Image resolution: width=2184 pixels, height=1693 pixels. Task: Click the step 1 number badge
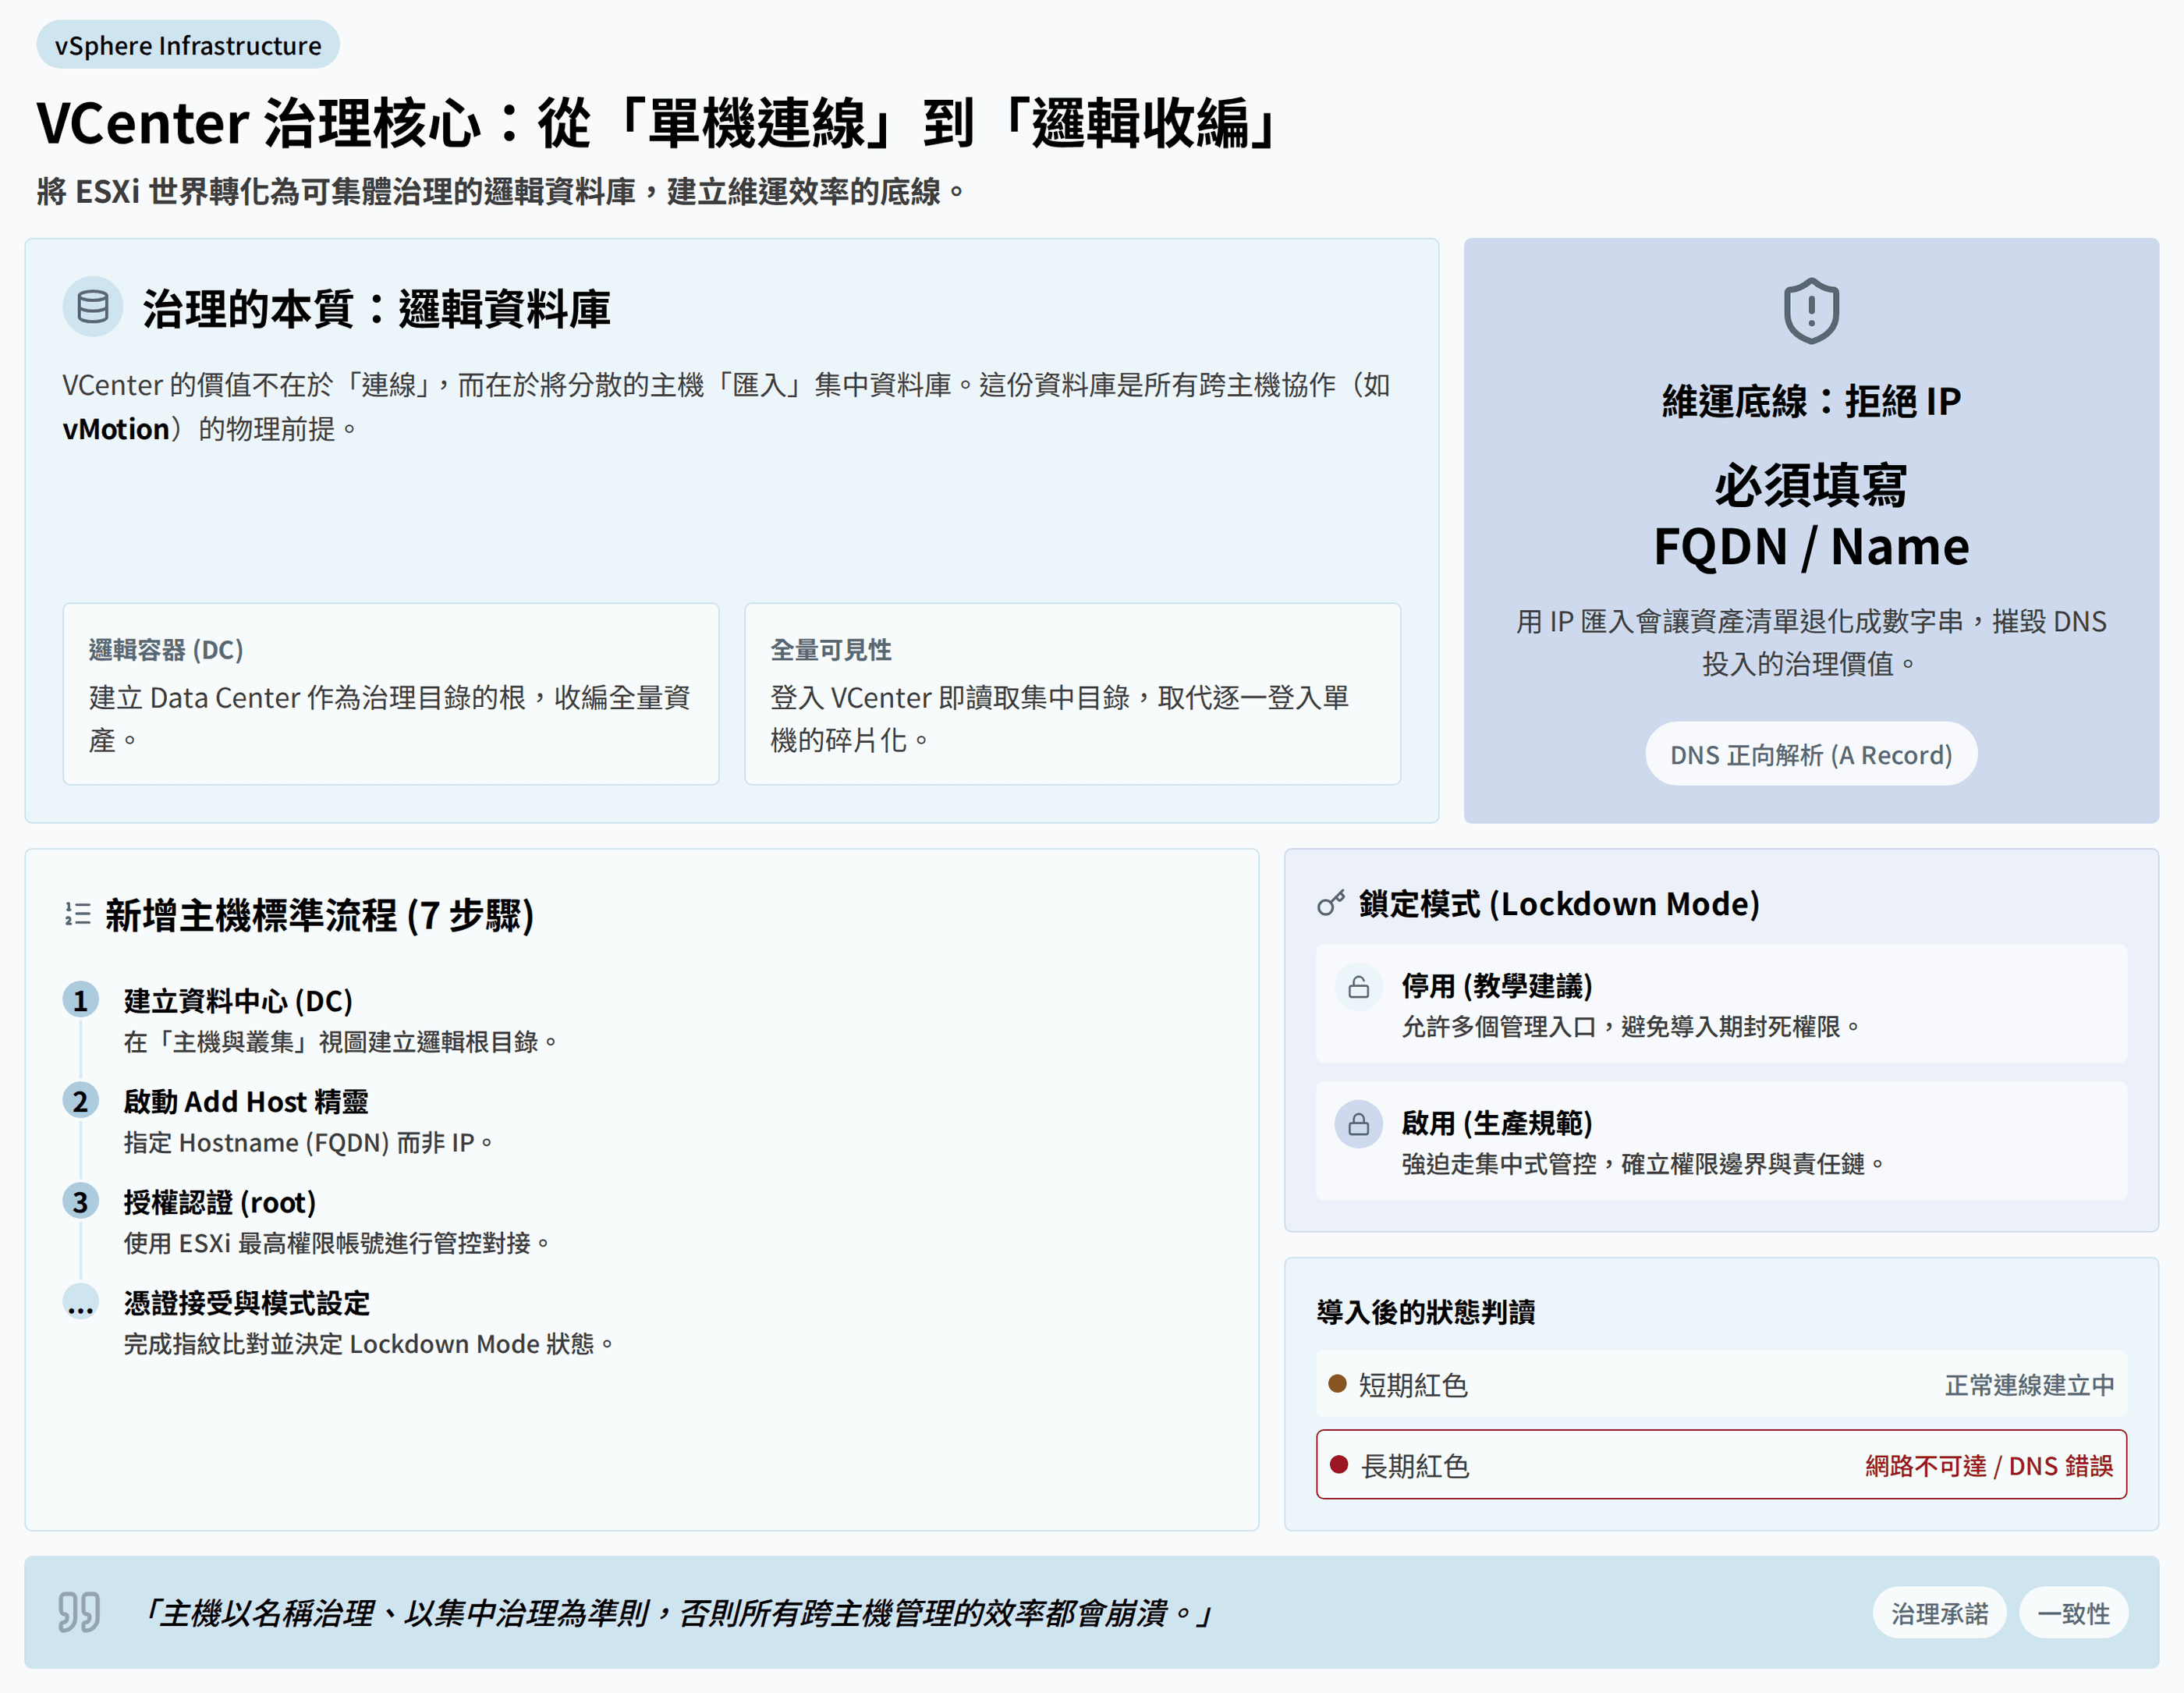(x=81, y=1000)
